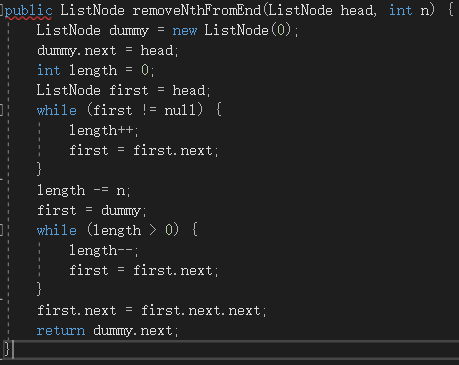Click the 'int n' parameter

click(x=409, y=10)
